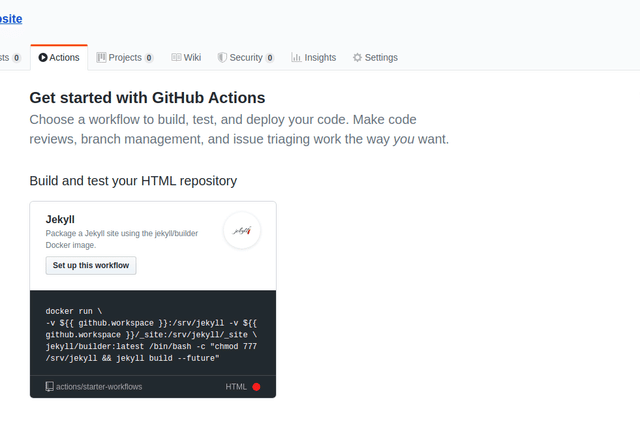This screenshot has height=426, width=640.
Task: Click the repo icon beside starter-workflows
Action: click(x=49, y=387)
